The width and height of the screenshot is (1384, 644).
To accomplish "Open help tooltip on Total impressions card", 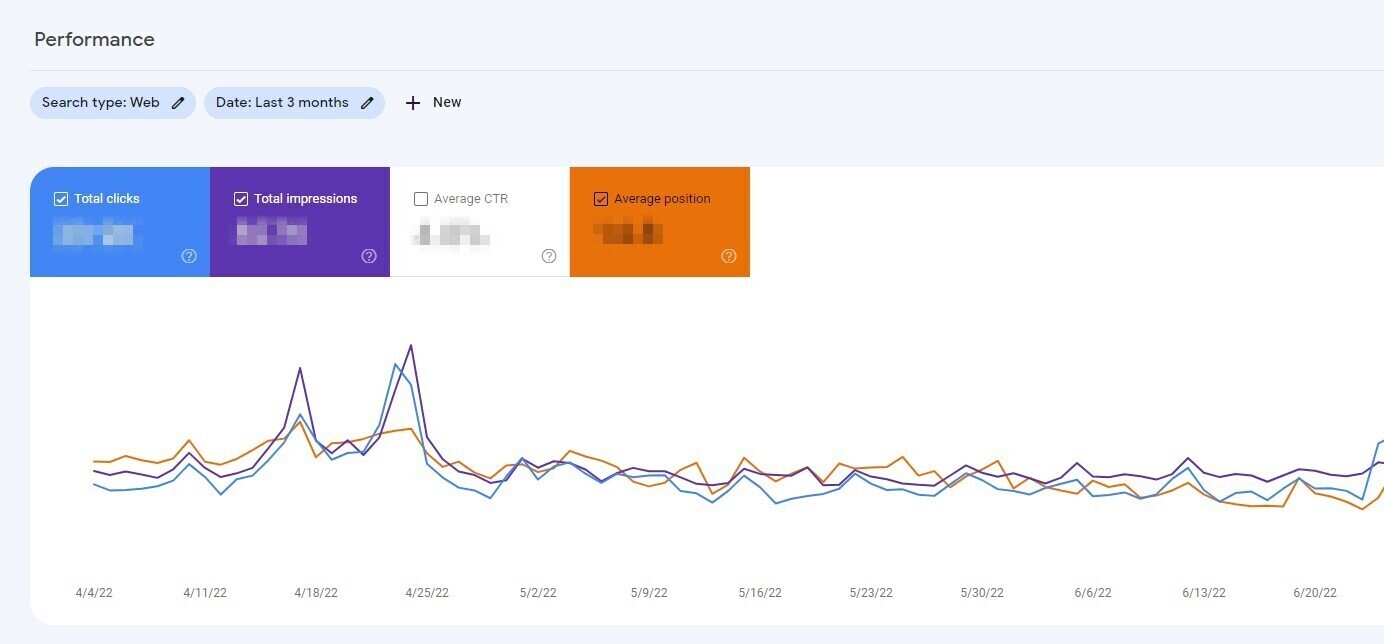I will tap(368, 256).
